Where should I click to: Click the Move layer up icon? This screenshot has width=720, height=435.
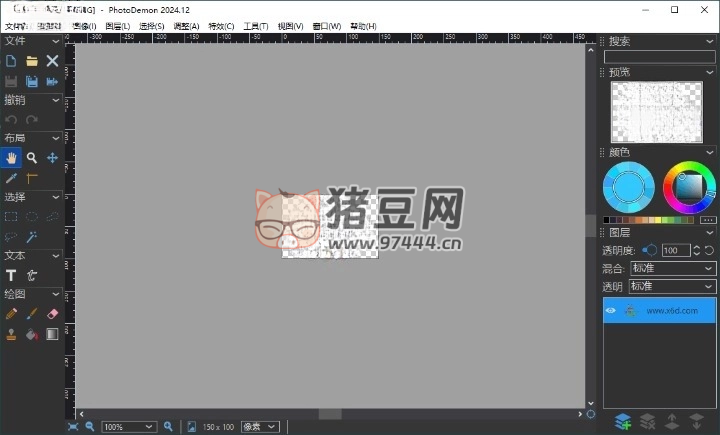672,421
